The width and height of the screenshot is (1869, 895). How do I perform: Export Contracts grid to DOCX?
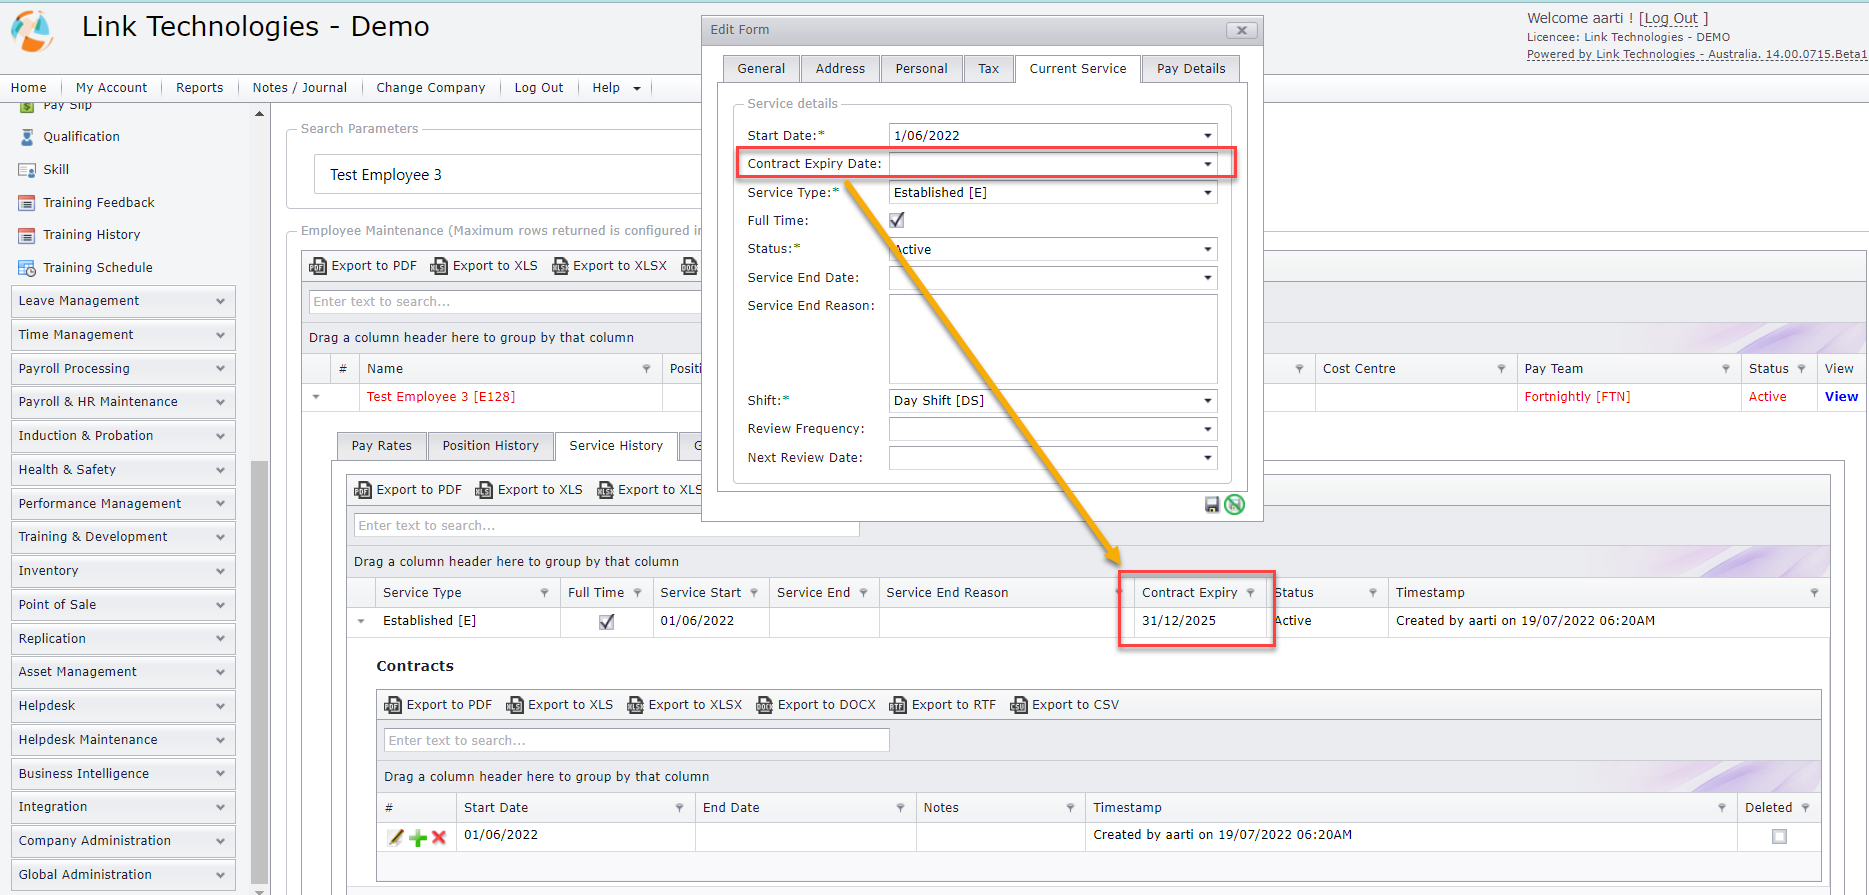tap(816, 705)
